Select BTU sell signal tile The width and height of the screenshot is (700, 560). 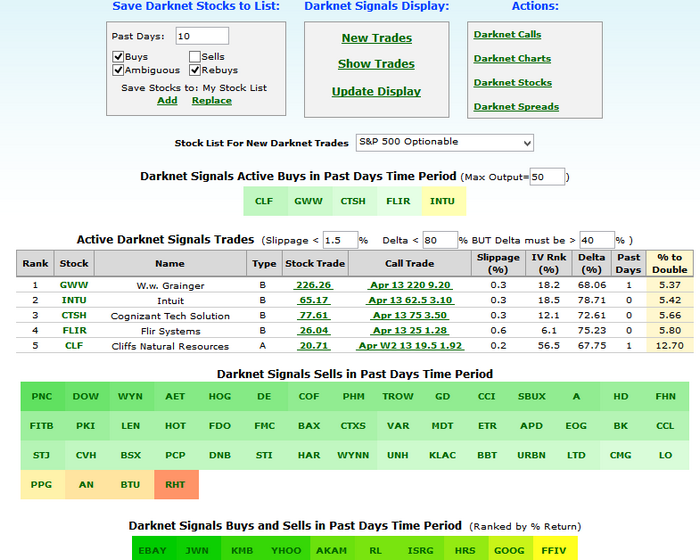point(132,485)
